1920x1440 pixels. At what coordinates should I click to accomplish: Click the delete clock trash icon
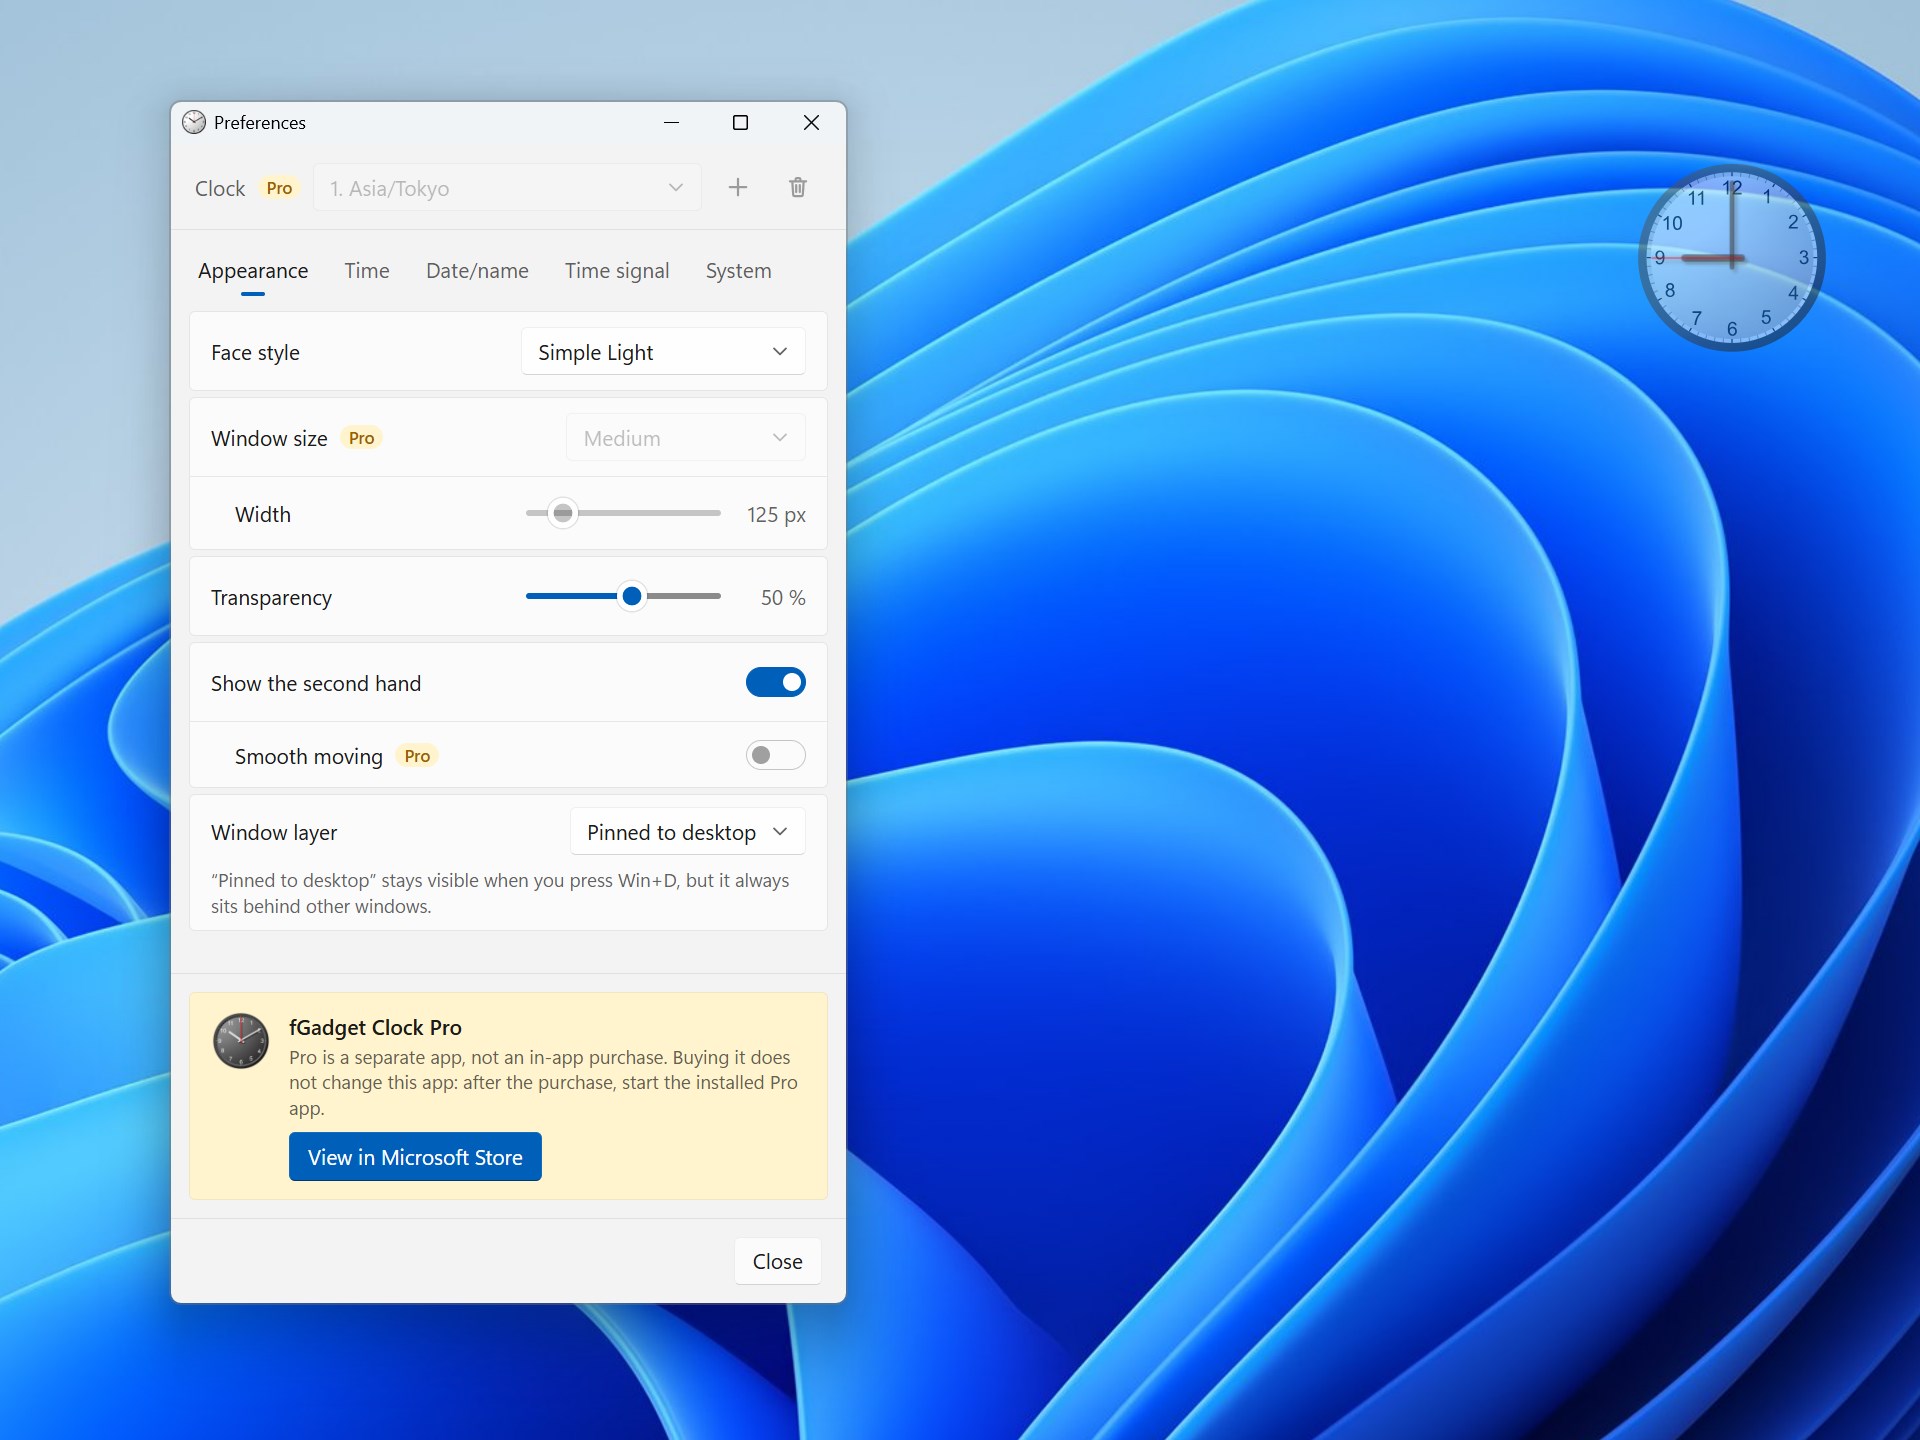click(x=798, y=187)
